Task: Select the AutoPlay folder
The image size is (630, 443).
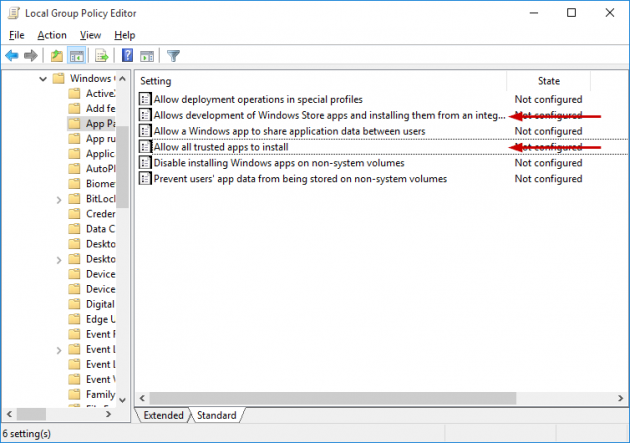Action: click(92, 169)
